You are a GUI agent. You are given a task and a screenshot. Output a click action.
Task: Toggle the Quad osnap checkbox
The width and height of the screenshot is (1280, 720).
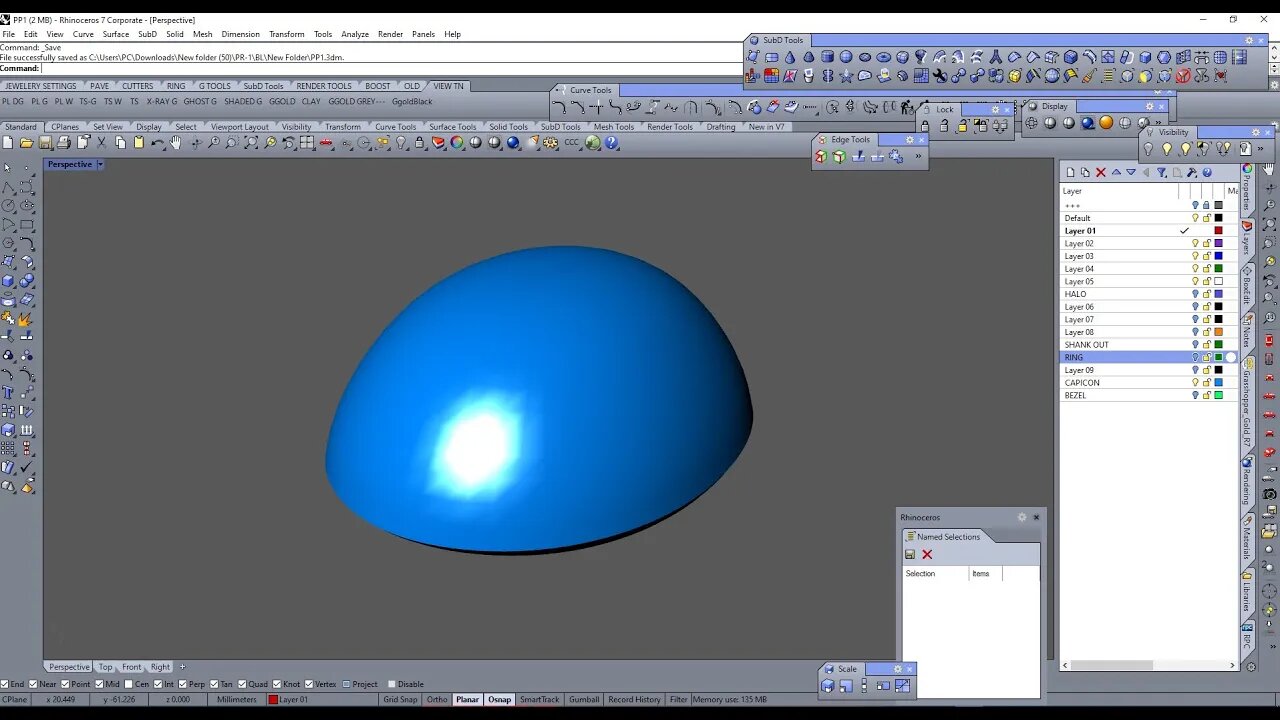242,684
